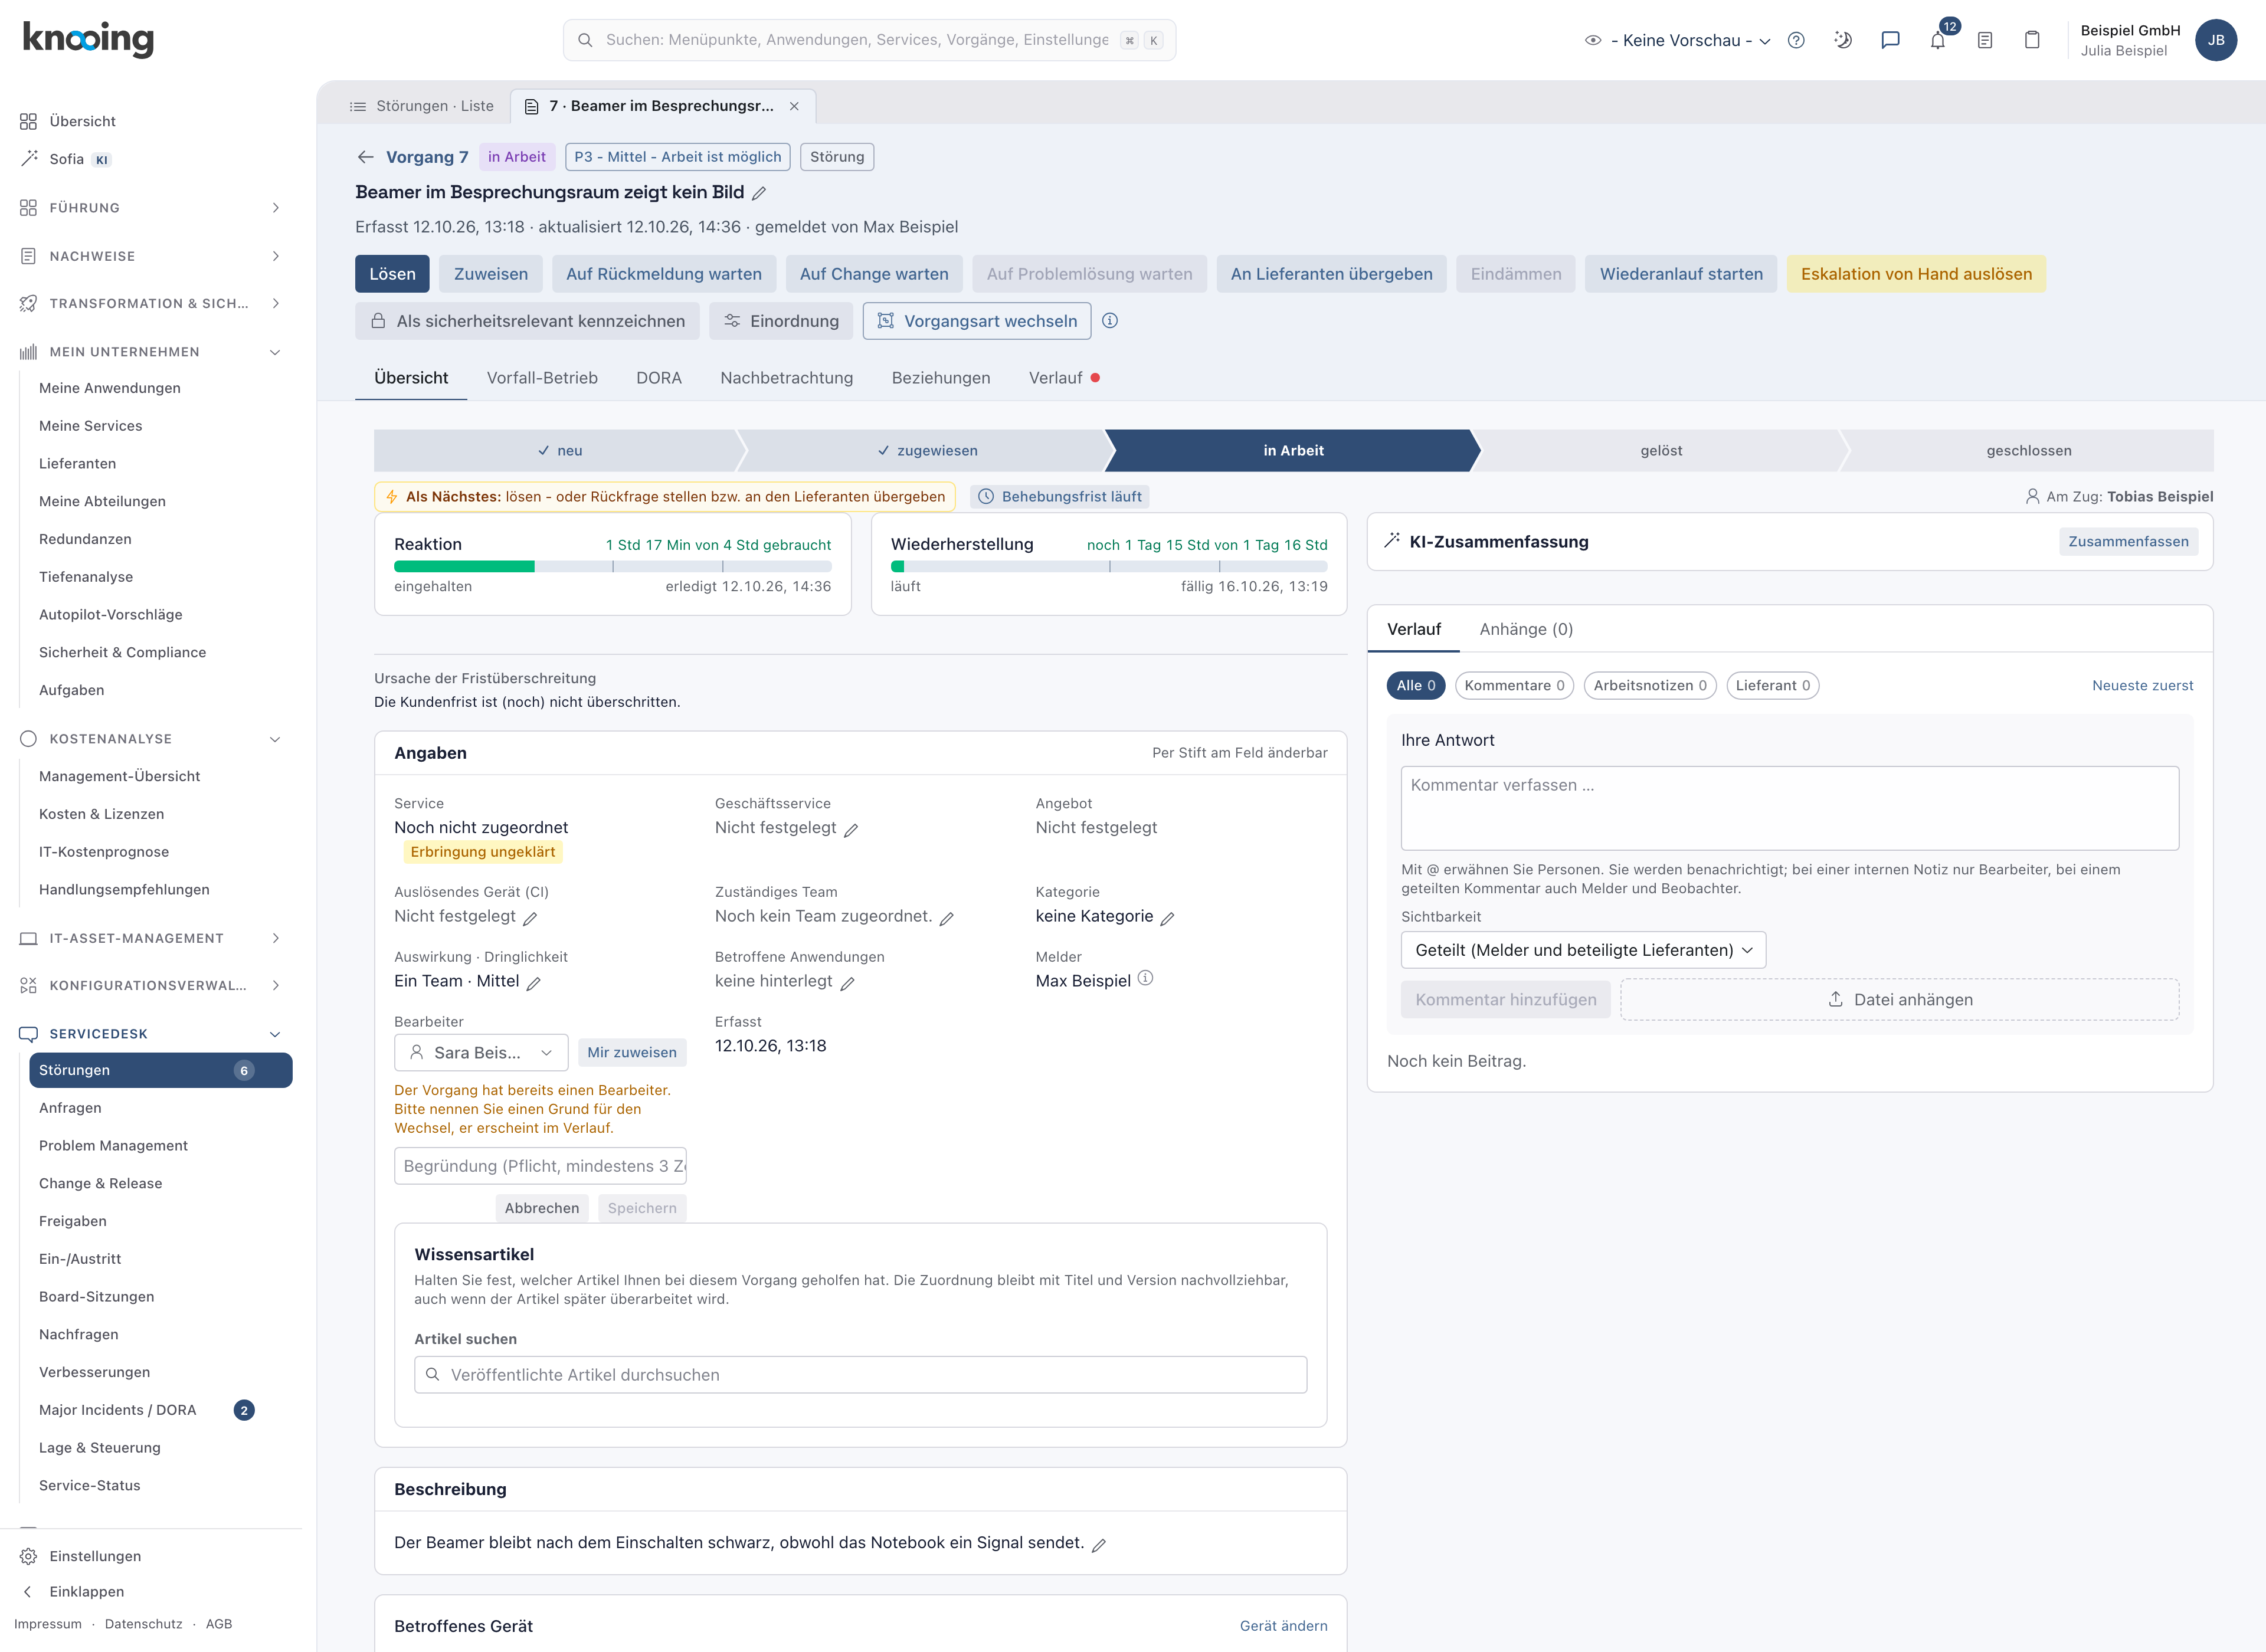Switch to the DORA tab
Viewport: 2266px width, 1652px height.
pos(659,378)
